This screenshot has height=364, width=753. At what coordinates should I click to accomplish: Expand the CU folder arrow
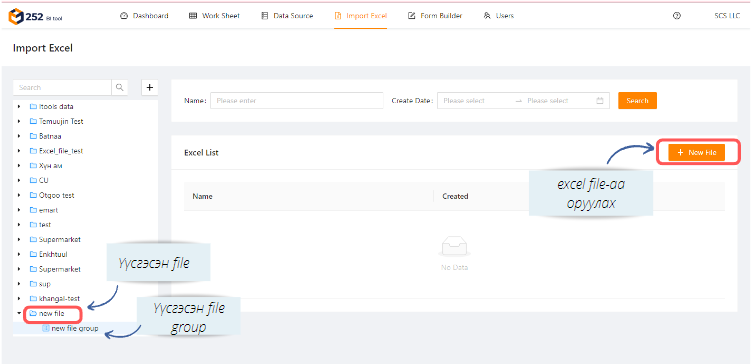pos(19,181)
